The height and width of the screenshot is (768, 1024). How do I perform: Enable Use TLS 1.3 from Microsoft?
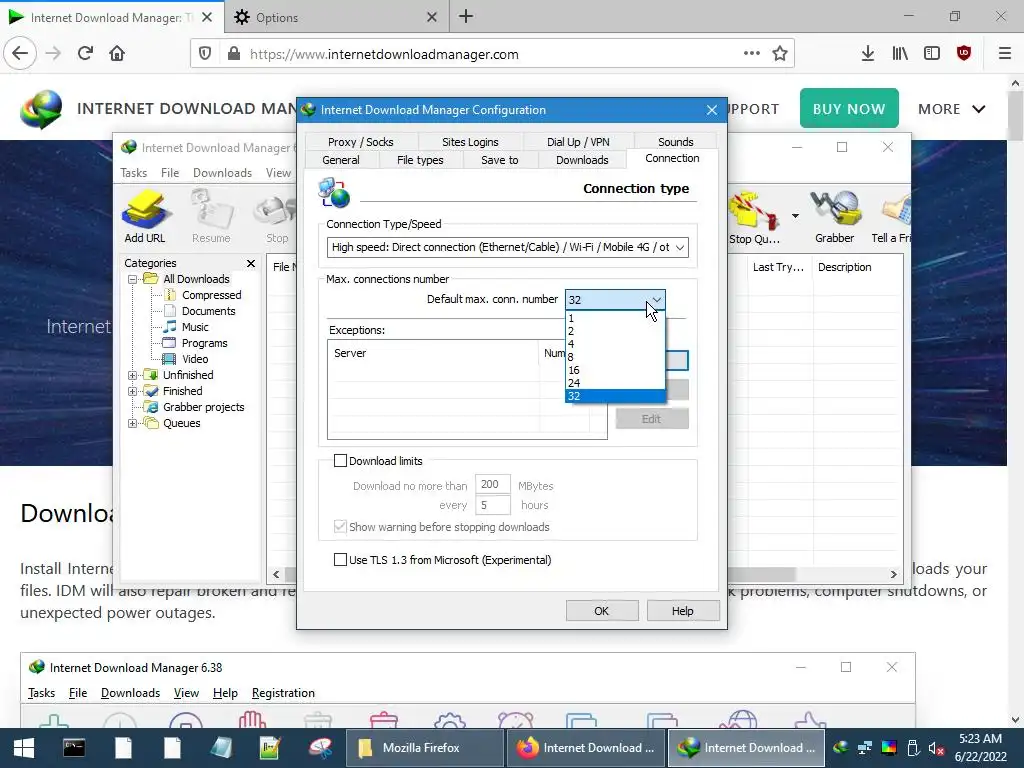[340, 560]
